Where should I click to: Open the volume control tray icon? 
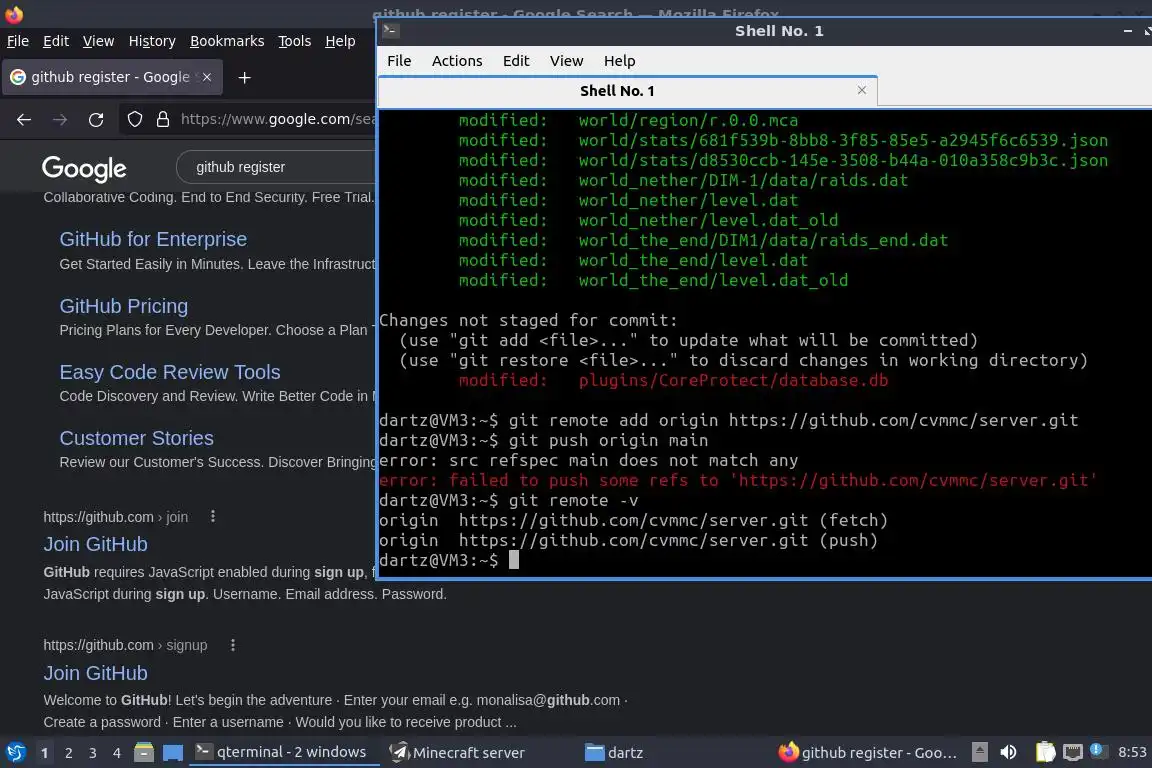[1008, 752]
